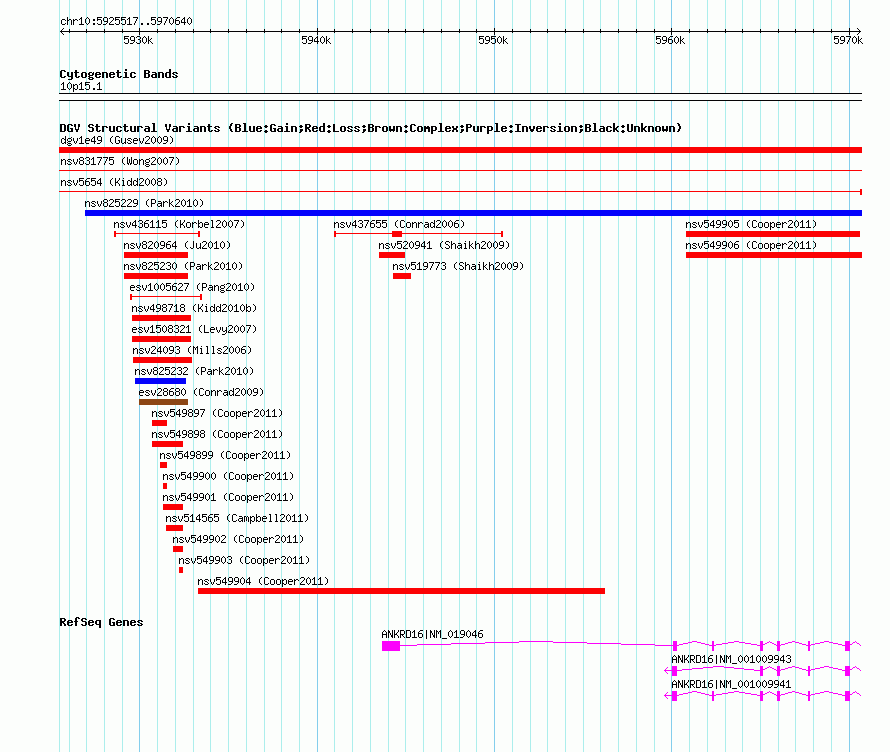Click the brown esv28680 (Conrad2009) complex bar
The width and height of the screenshot is (890, 752).
(163, 402)
